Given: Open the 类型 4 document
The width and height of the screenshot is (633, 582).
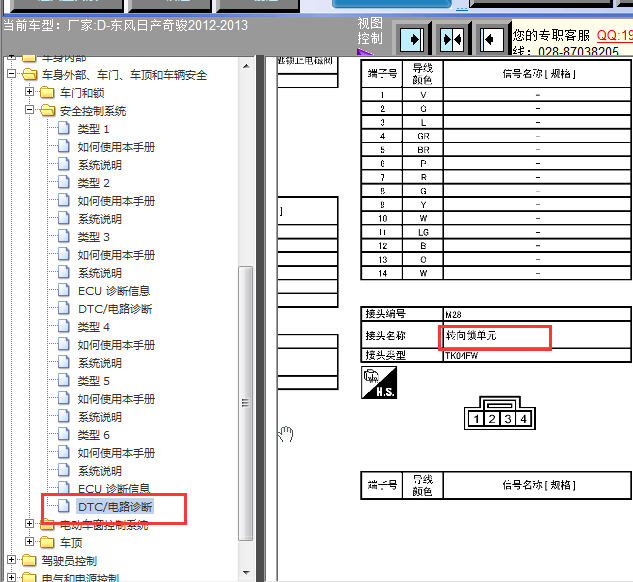Looking at the screenshot, I should click(x=93, y=327).
